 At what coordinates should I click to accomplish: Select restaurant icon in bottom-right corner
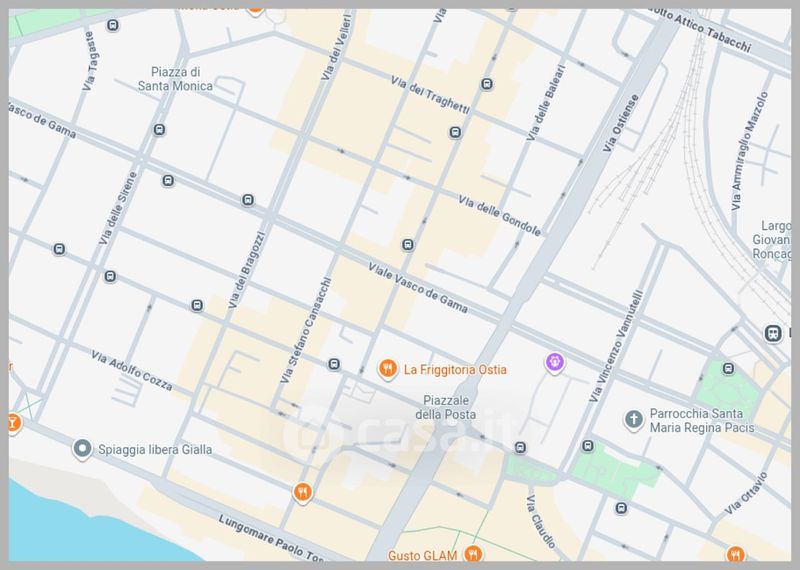[x=736, y=554]
